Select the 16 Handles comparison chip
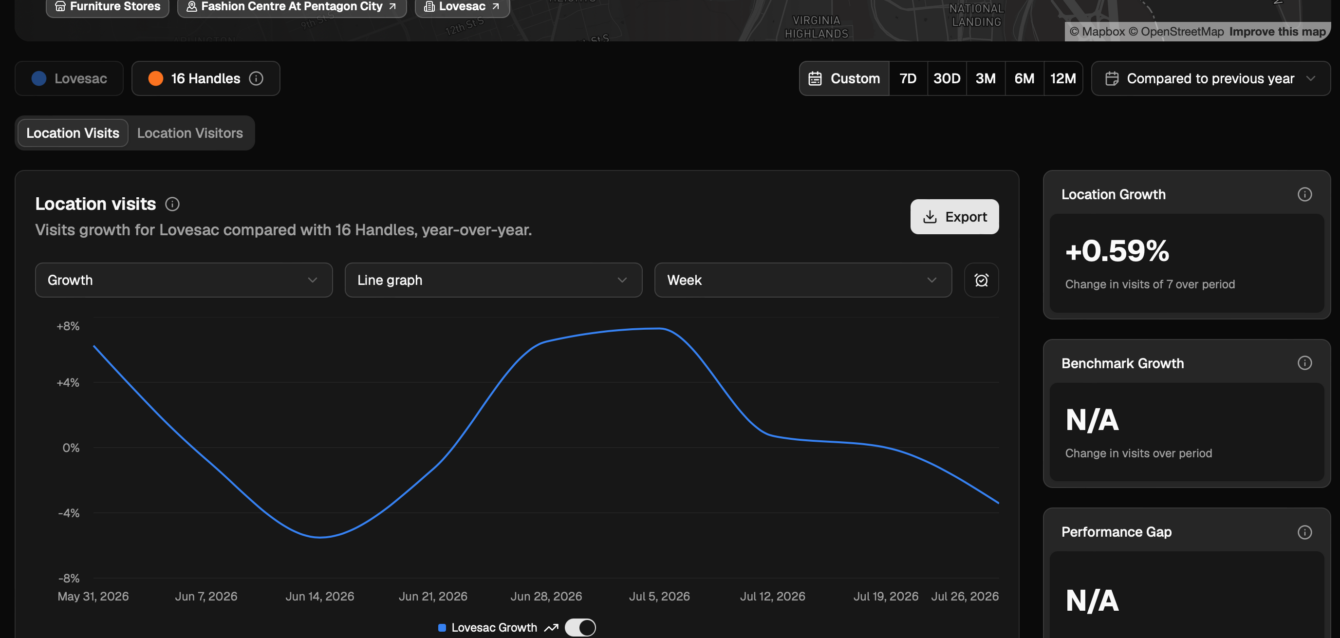Viewport: 1340px width, 638px height. pyautogui.click(x=206, y=79)
